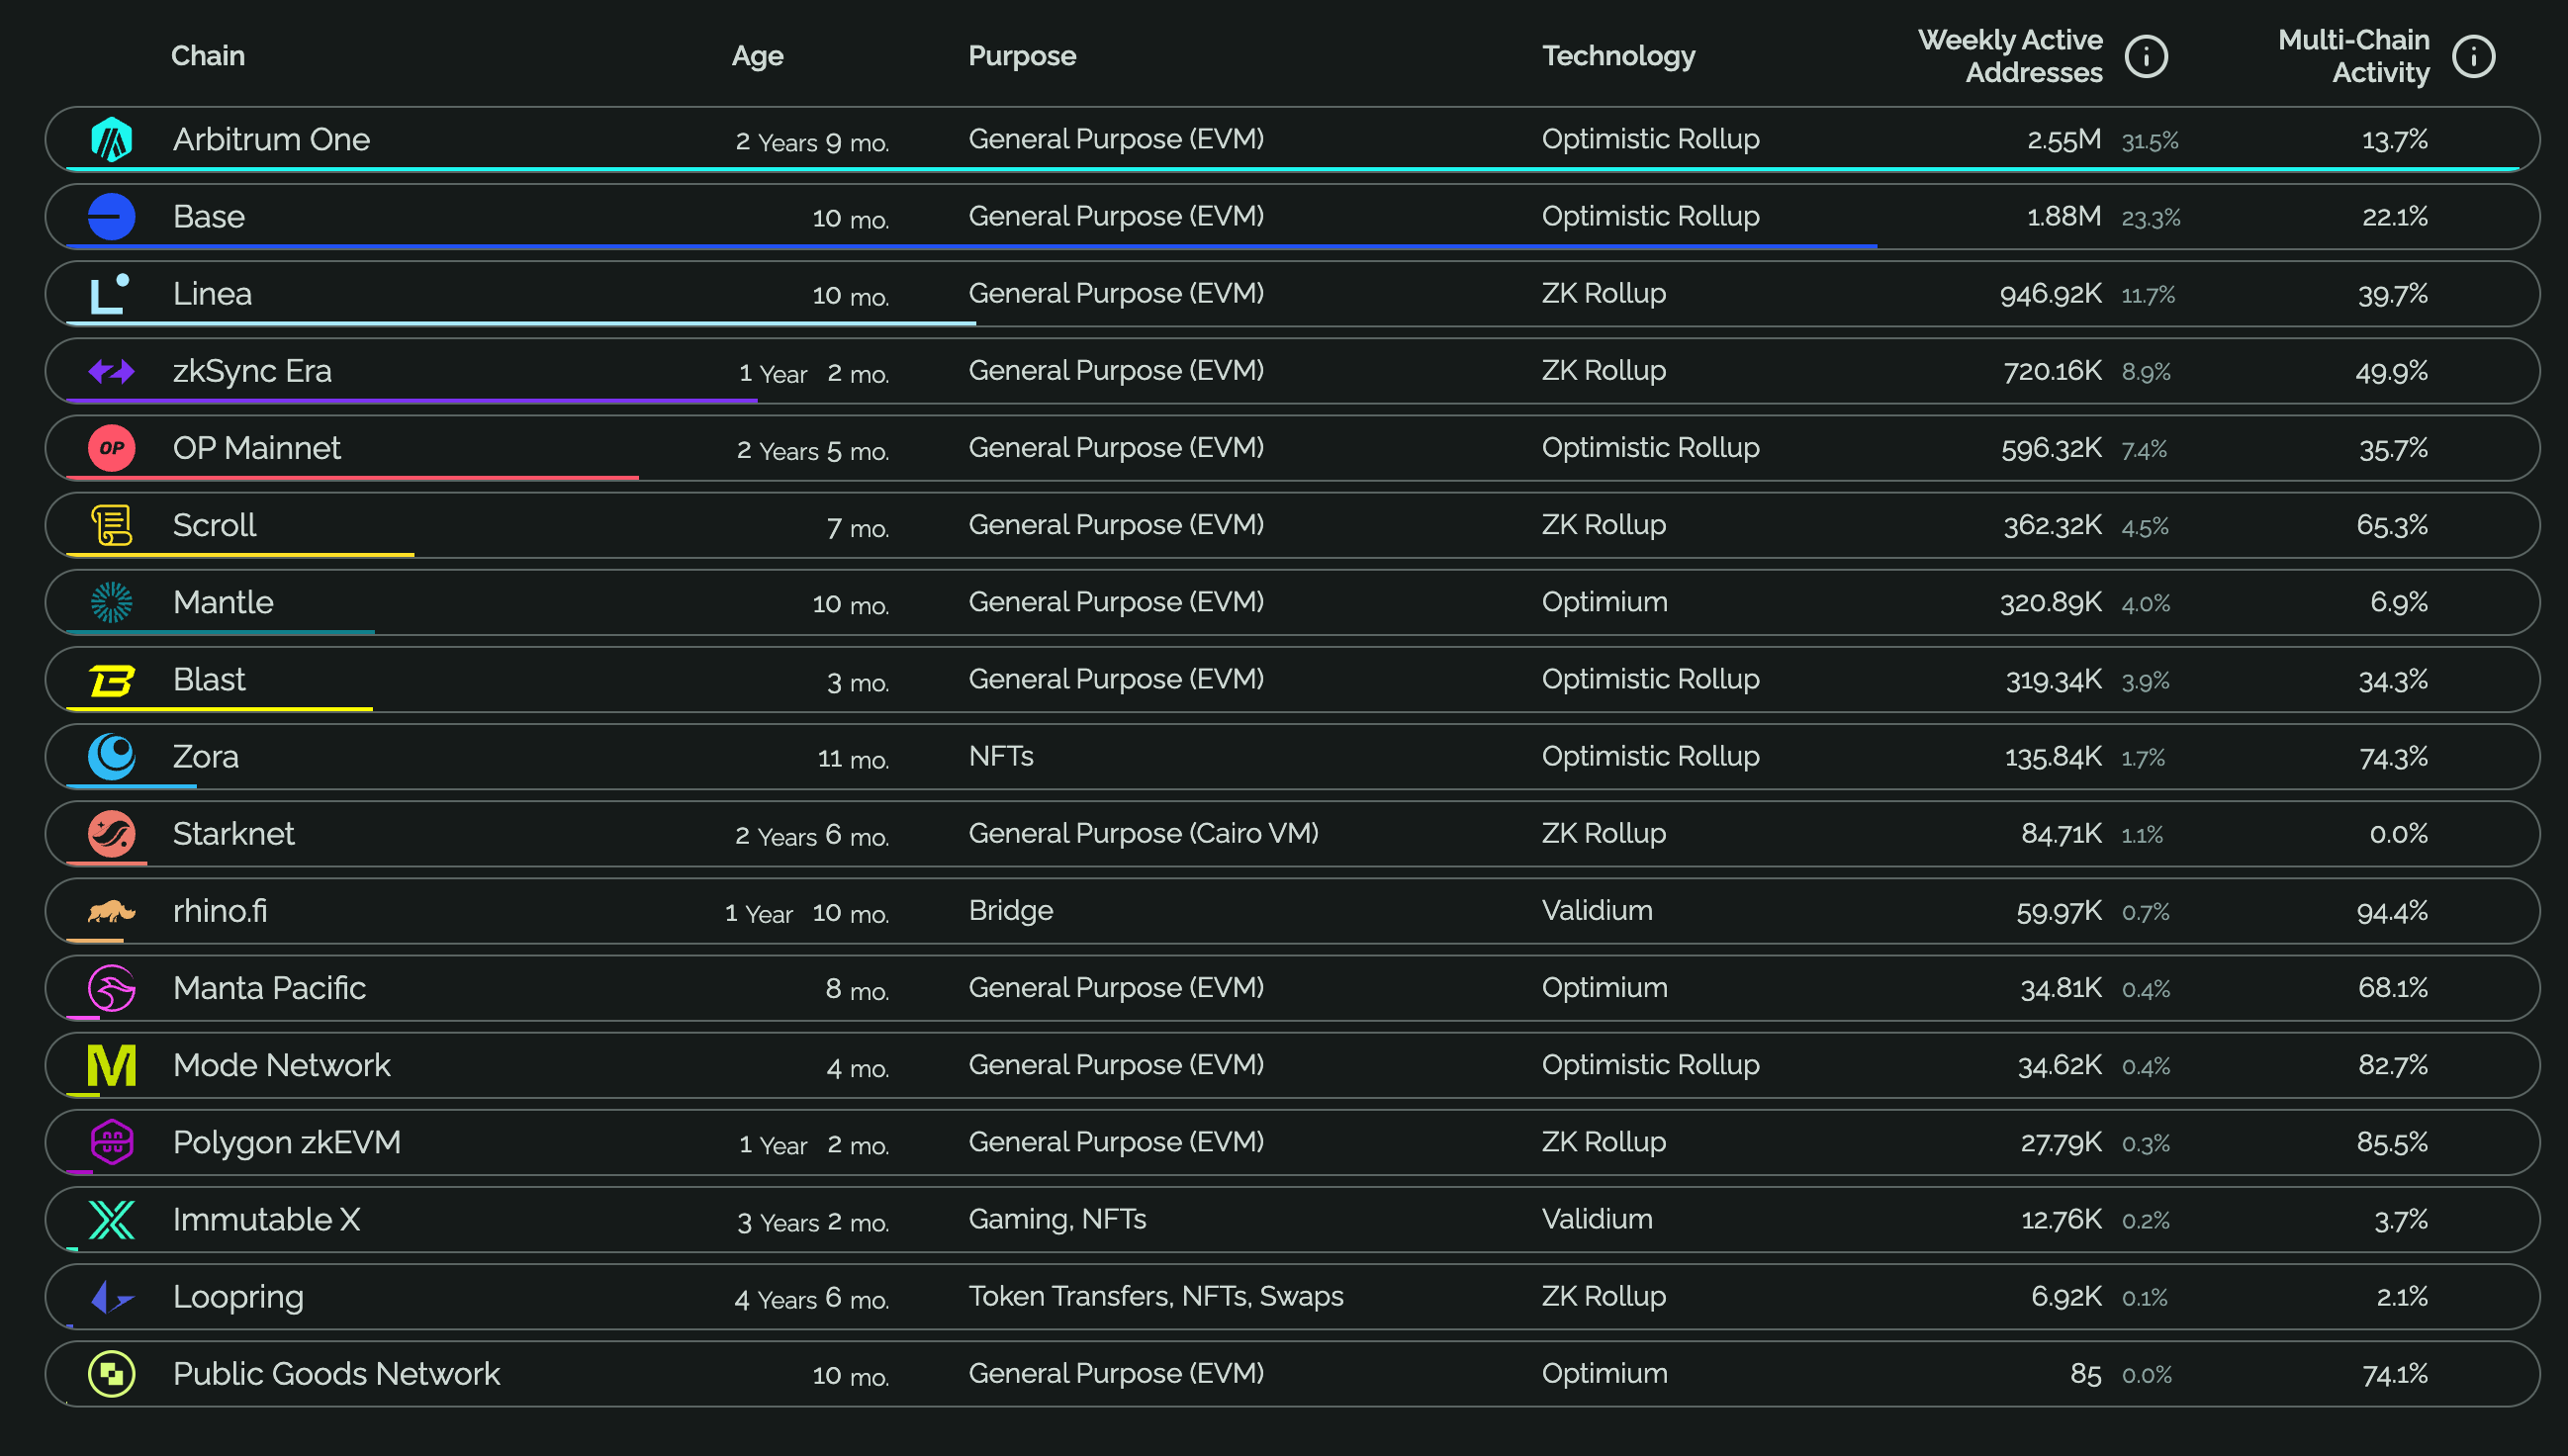Click the Immutable X logo icon
This screenshot has width=2568, height=1456.
(x=111, y=1219)
